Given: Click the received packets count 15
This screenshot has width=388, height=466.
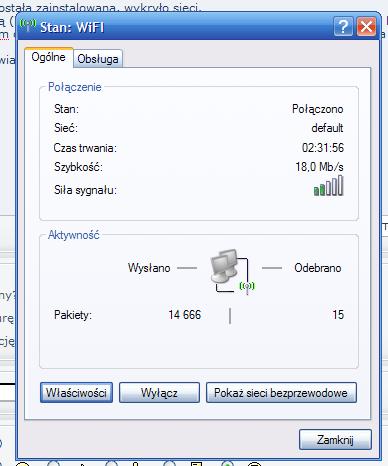Looking at the screenshot, I should [338, 315].
